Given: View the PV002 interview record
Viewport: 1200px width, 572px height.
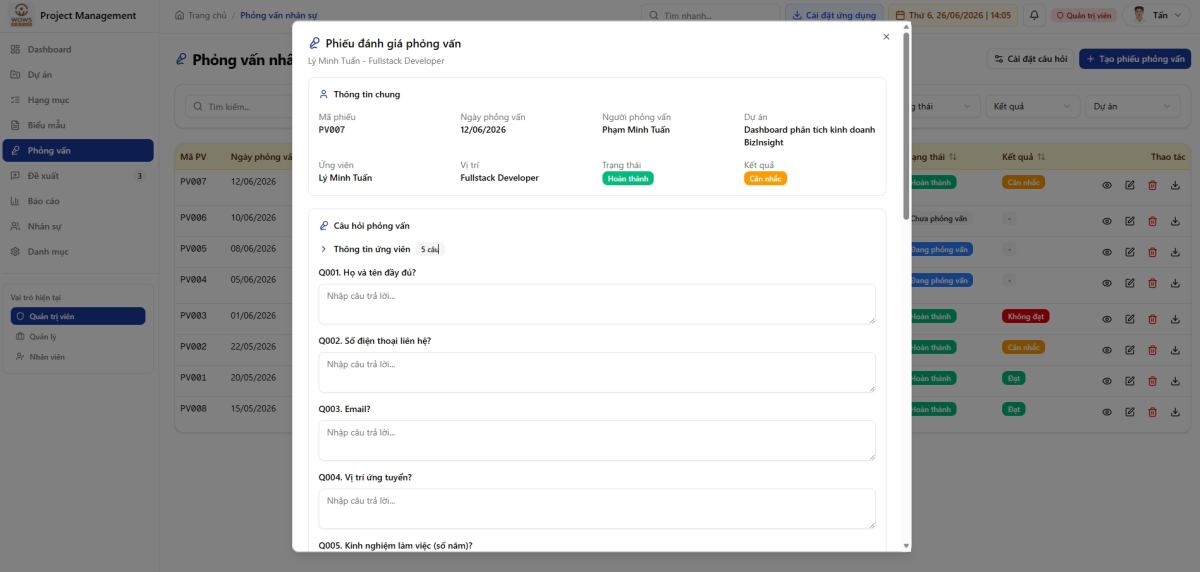Looking at the screenshot, I should coord(1107,350).
